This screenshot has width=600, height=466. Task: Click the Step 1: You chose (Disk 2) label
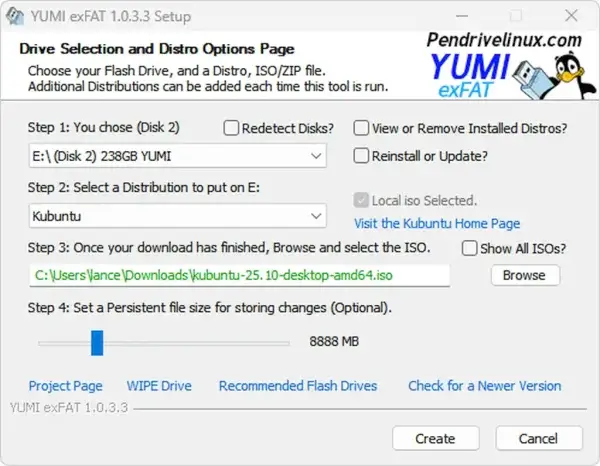103,127
